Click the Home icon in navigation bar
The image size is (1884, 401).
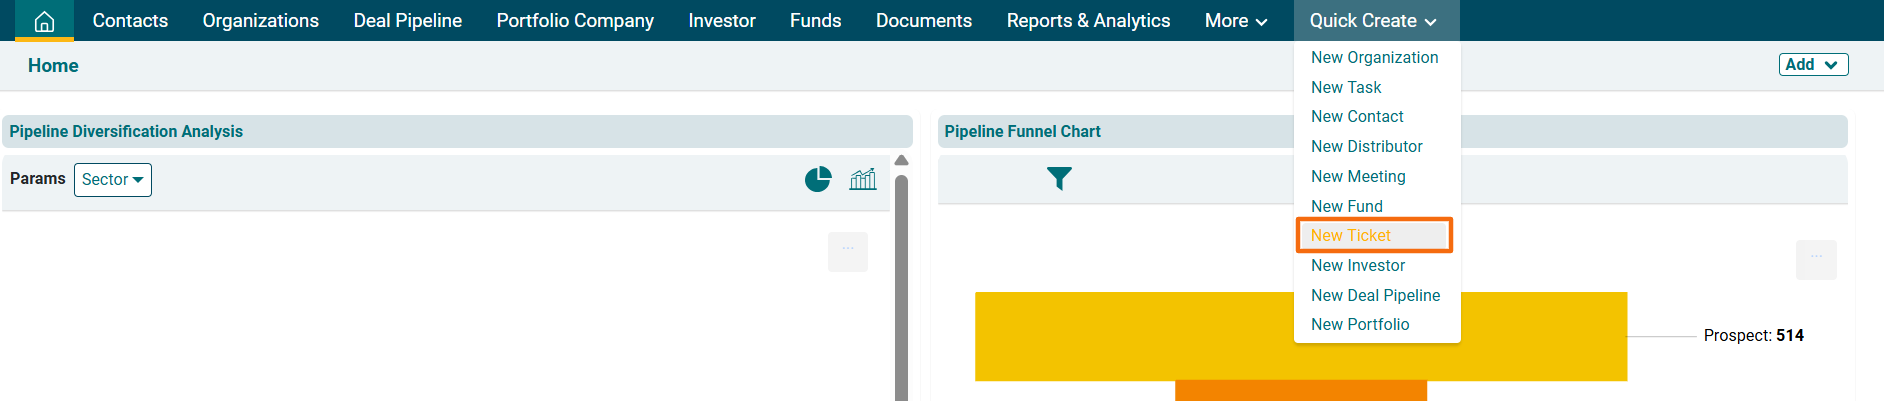[x=44, y=21]
